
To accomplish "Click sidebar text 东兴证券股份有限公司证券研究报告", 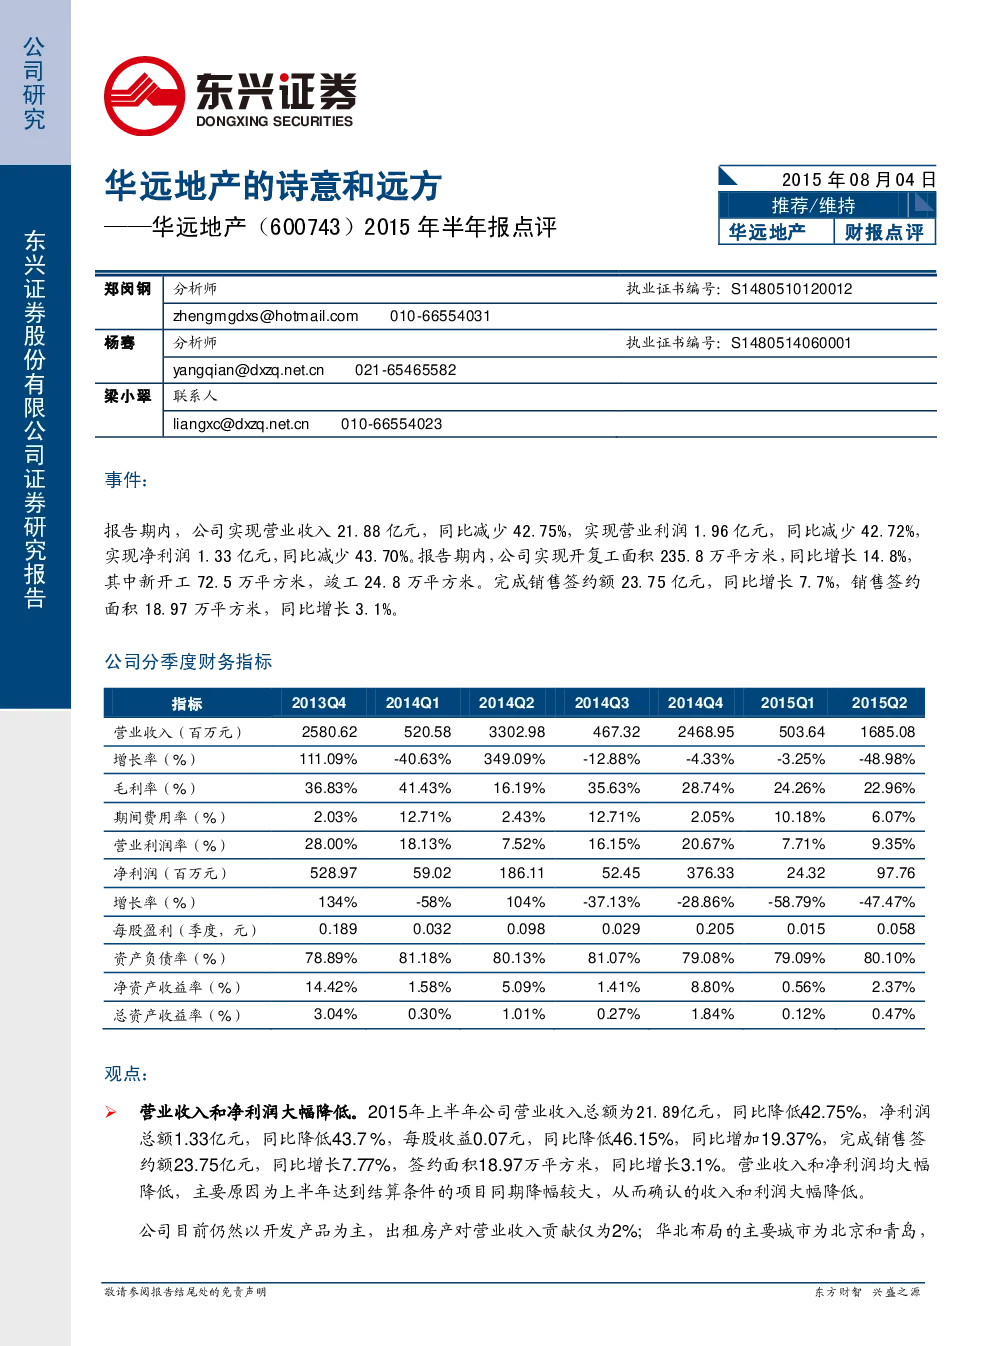I will coord(35,419).
